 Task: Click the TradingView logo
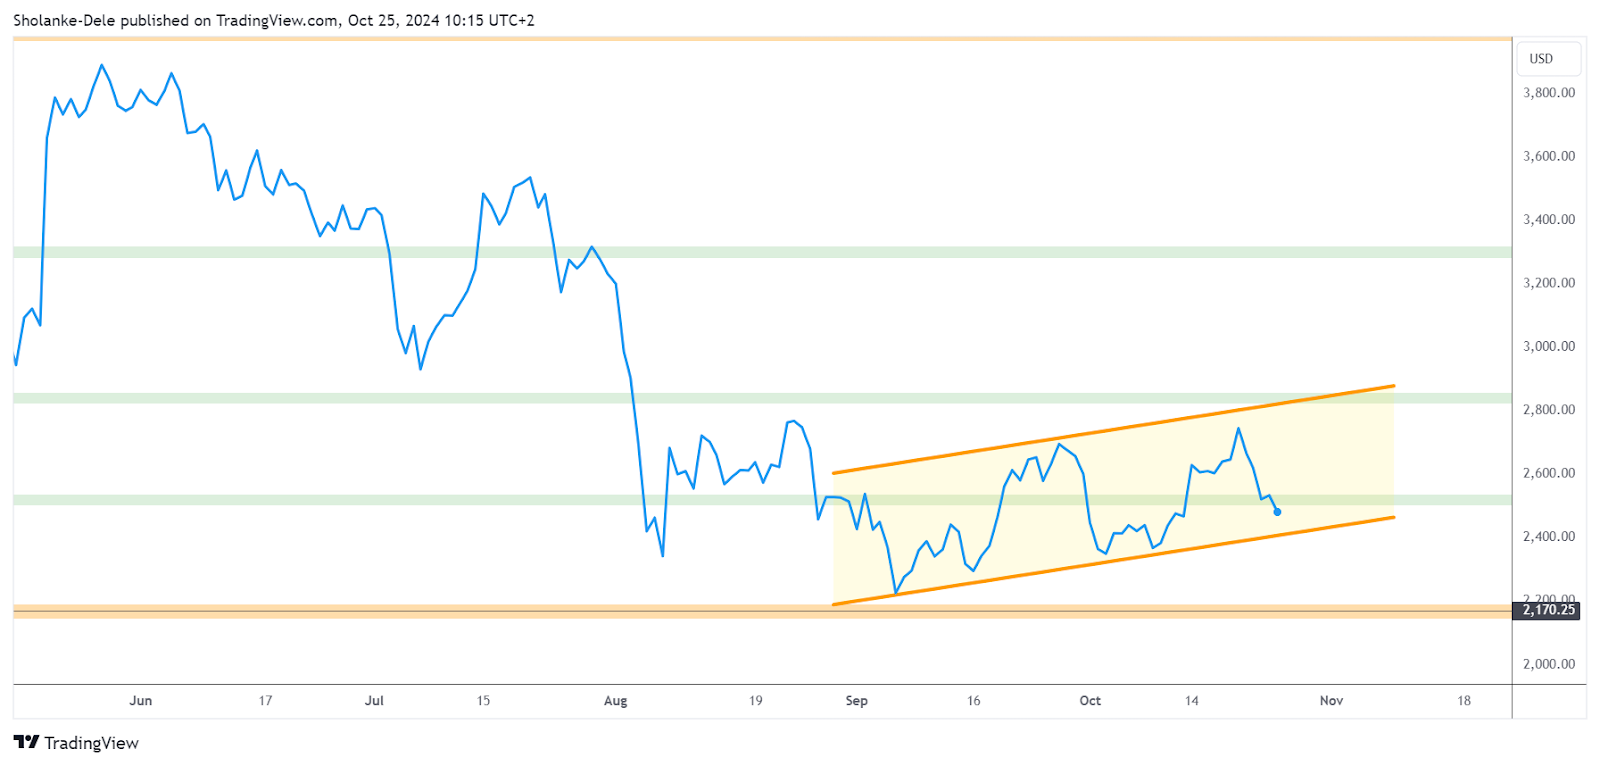[76, 743]
